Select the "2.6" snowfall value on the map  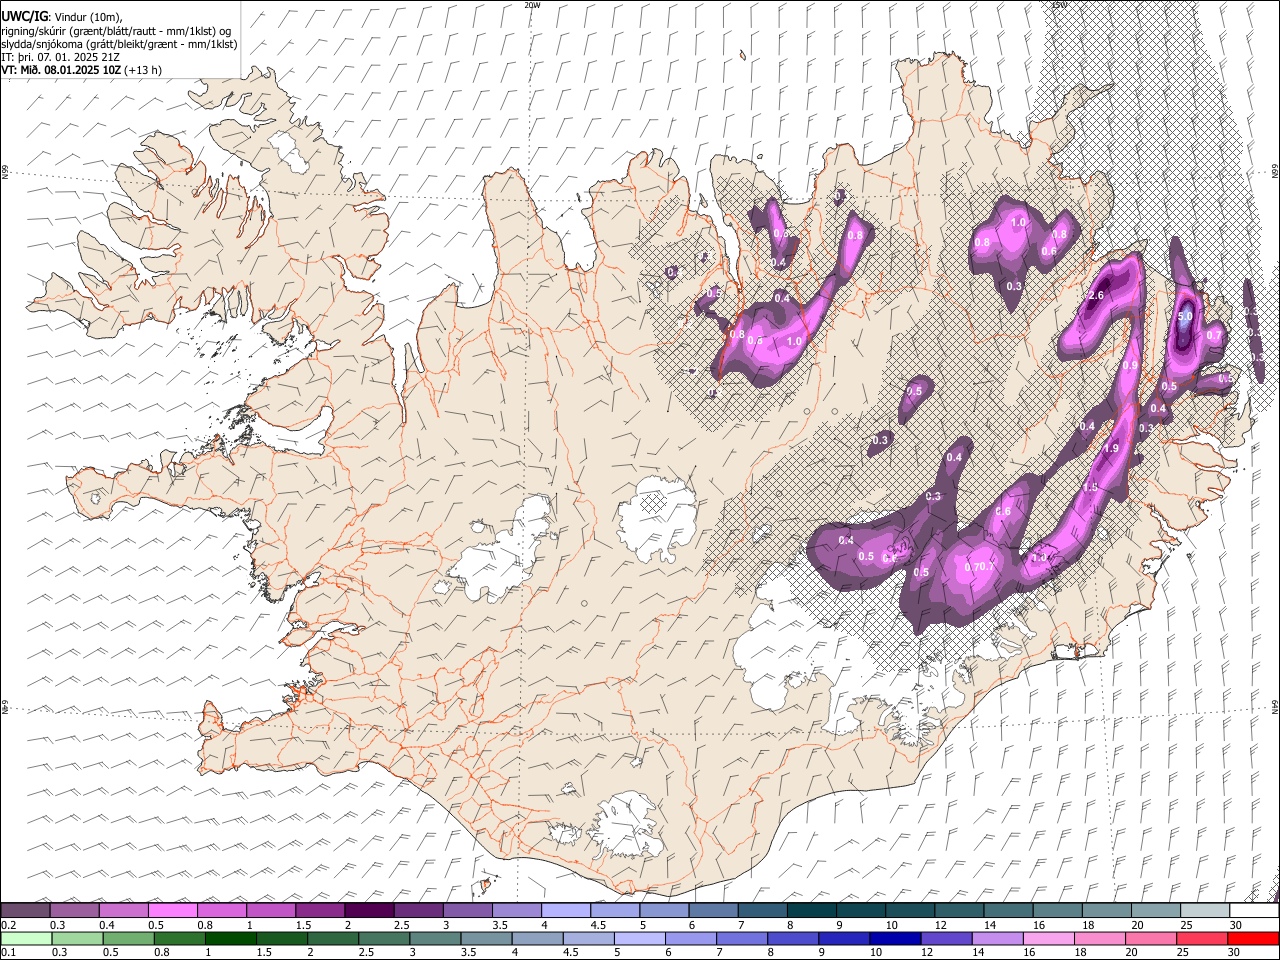pyautogui.click(x=1095, y=296)
